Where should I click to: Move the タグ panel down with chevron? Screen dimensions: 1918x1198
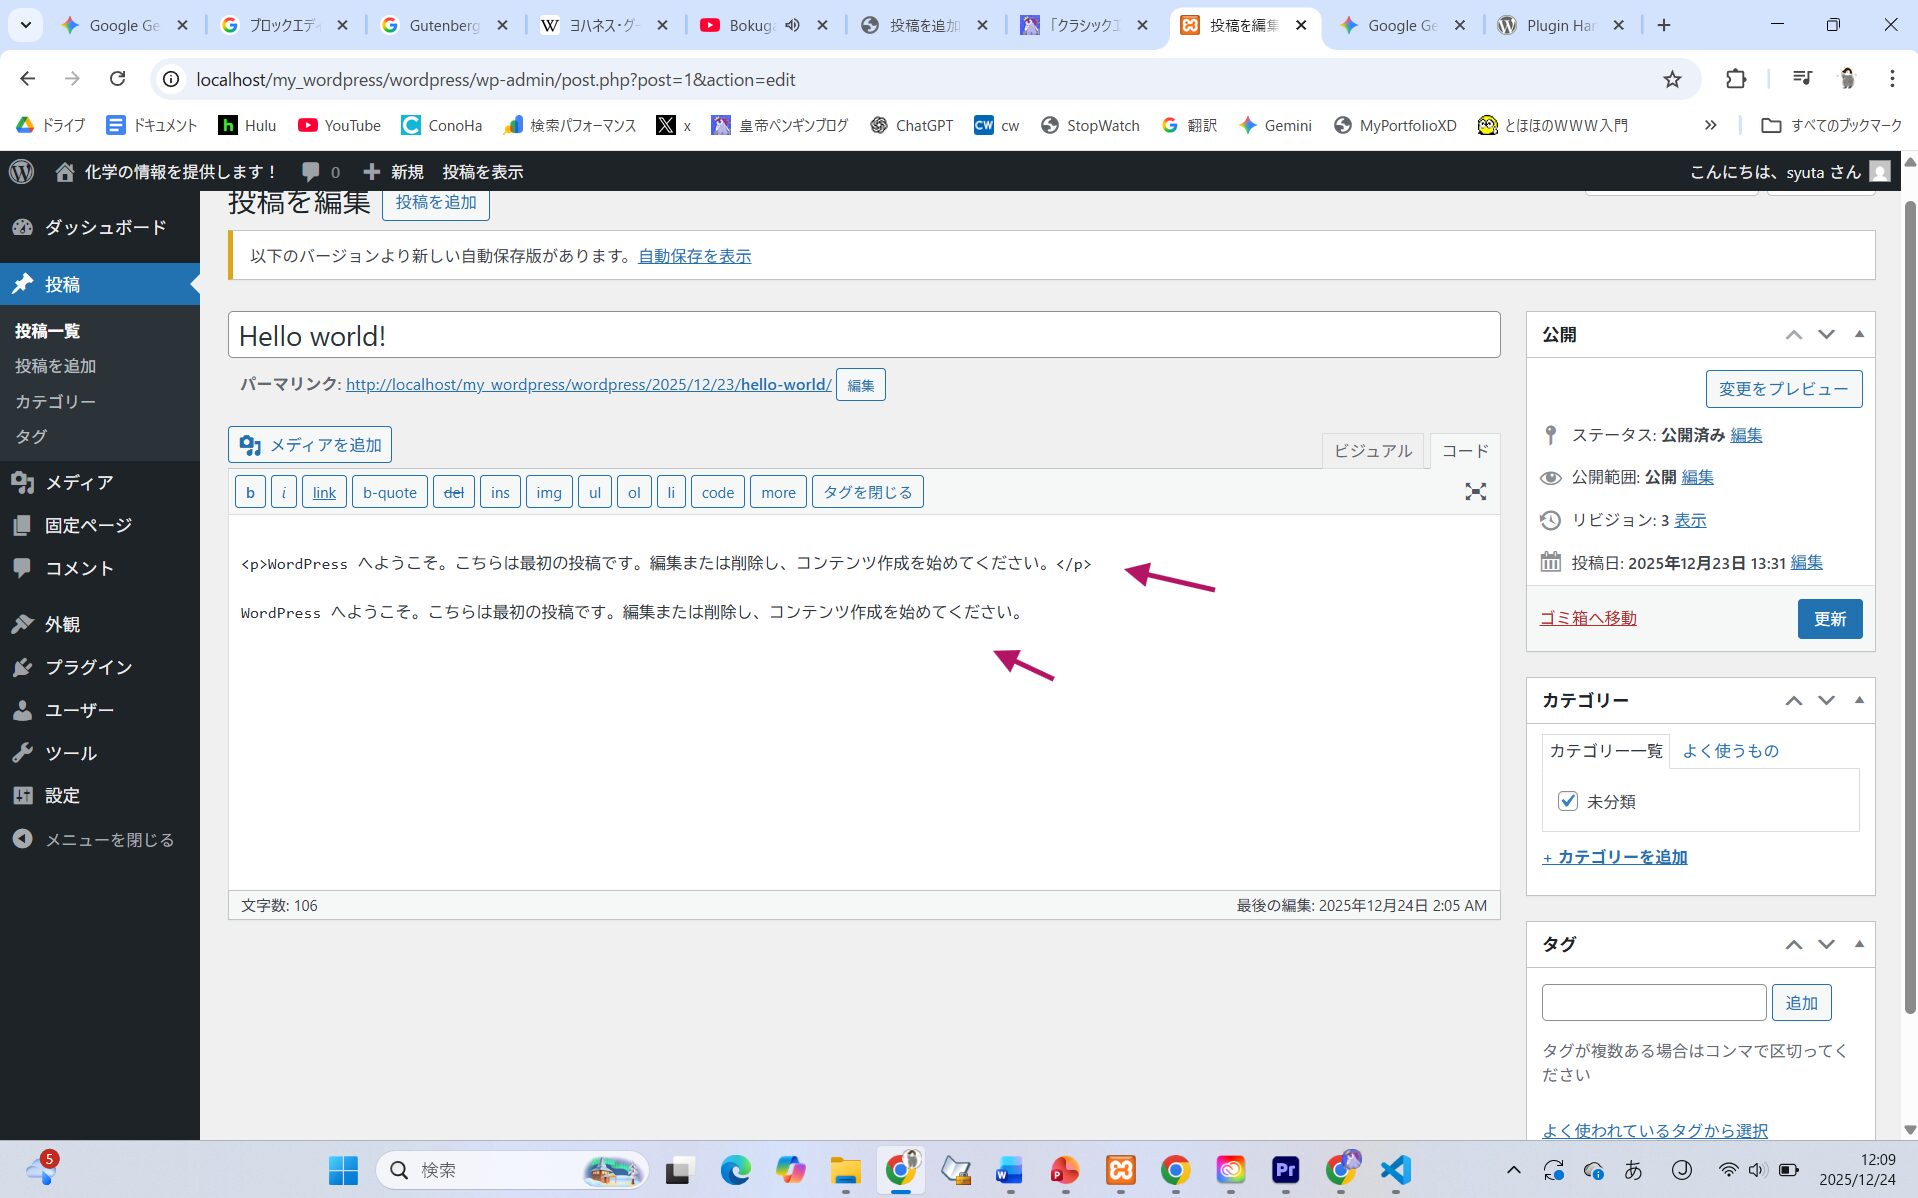[x=1826, y=944]
